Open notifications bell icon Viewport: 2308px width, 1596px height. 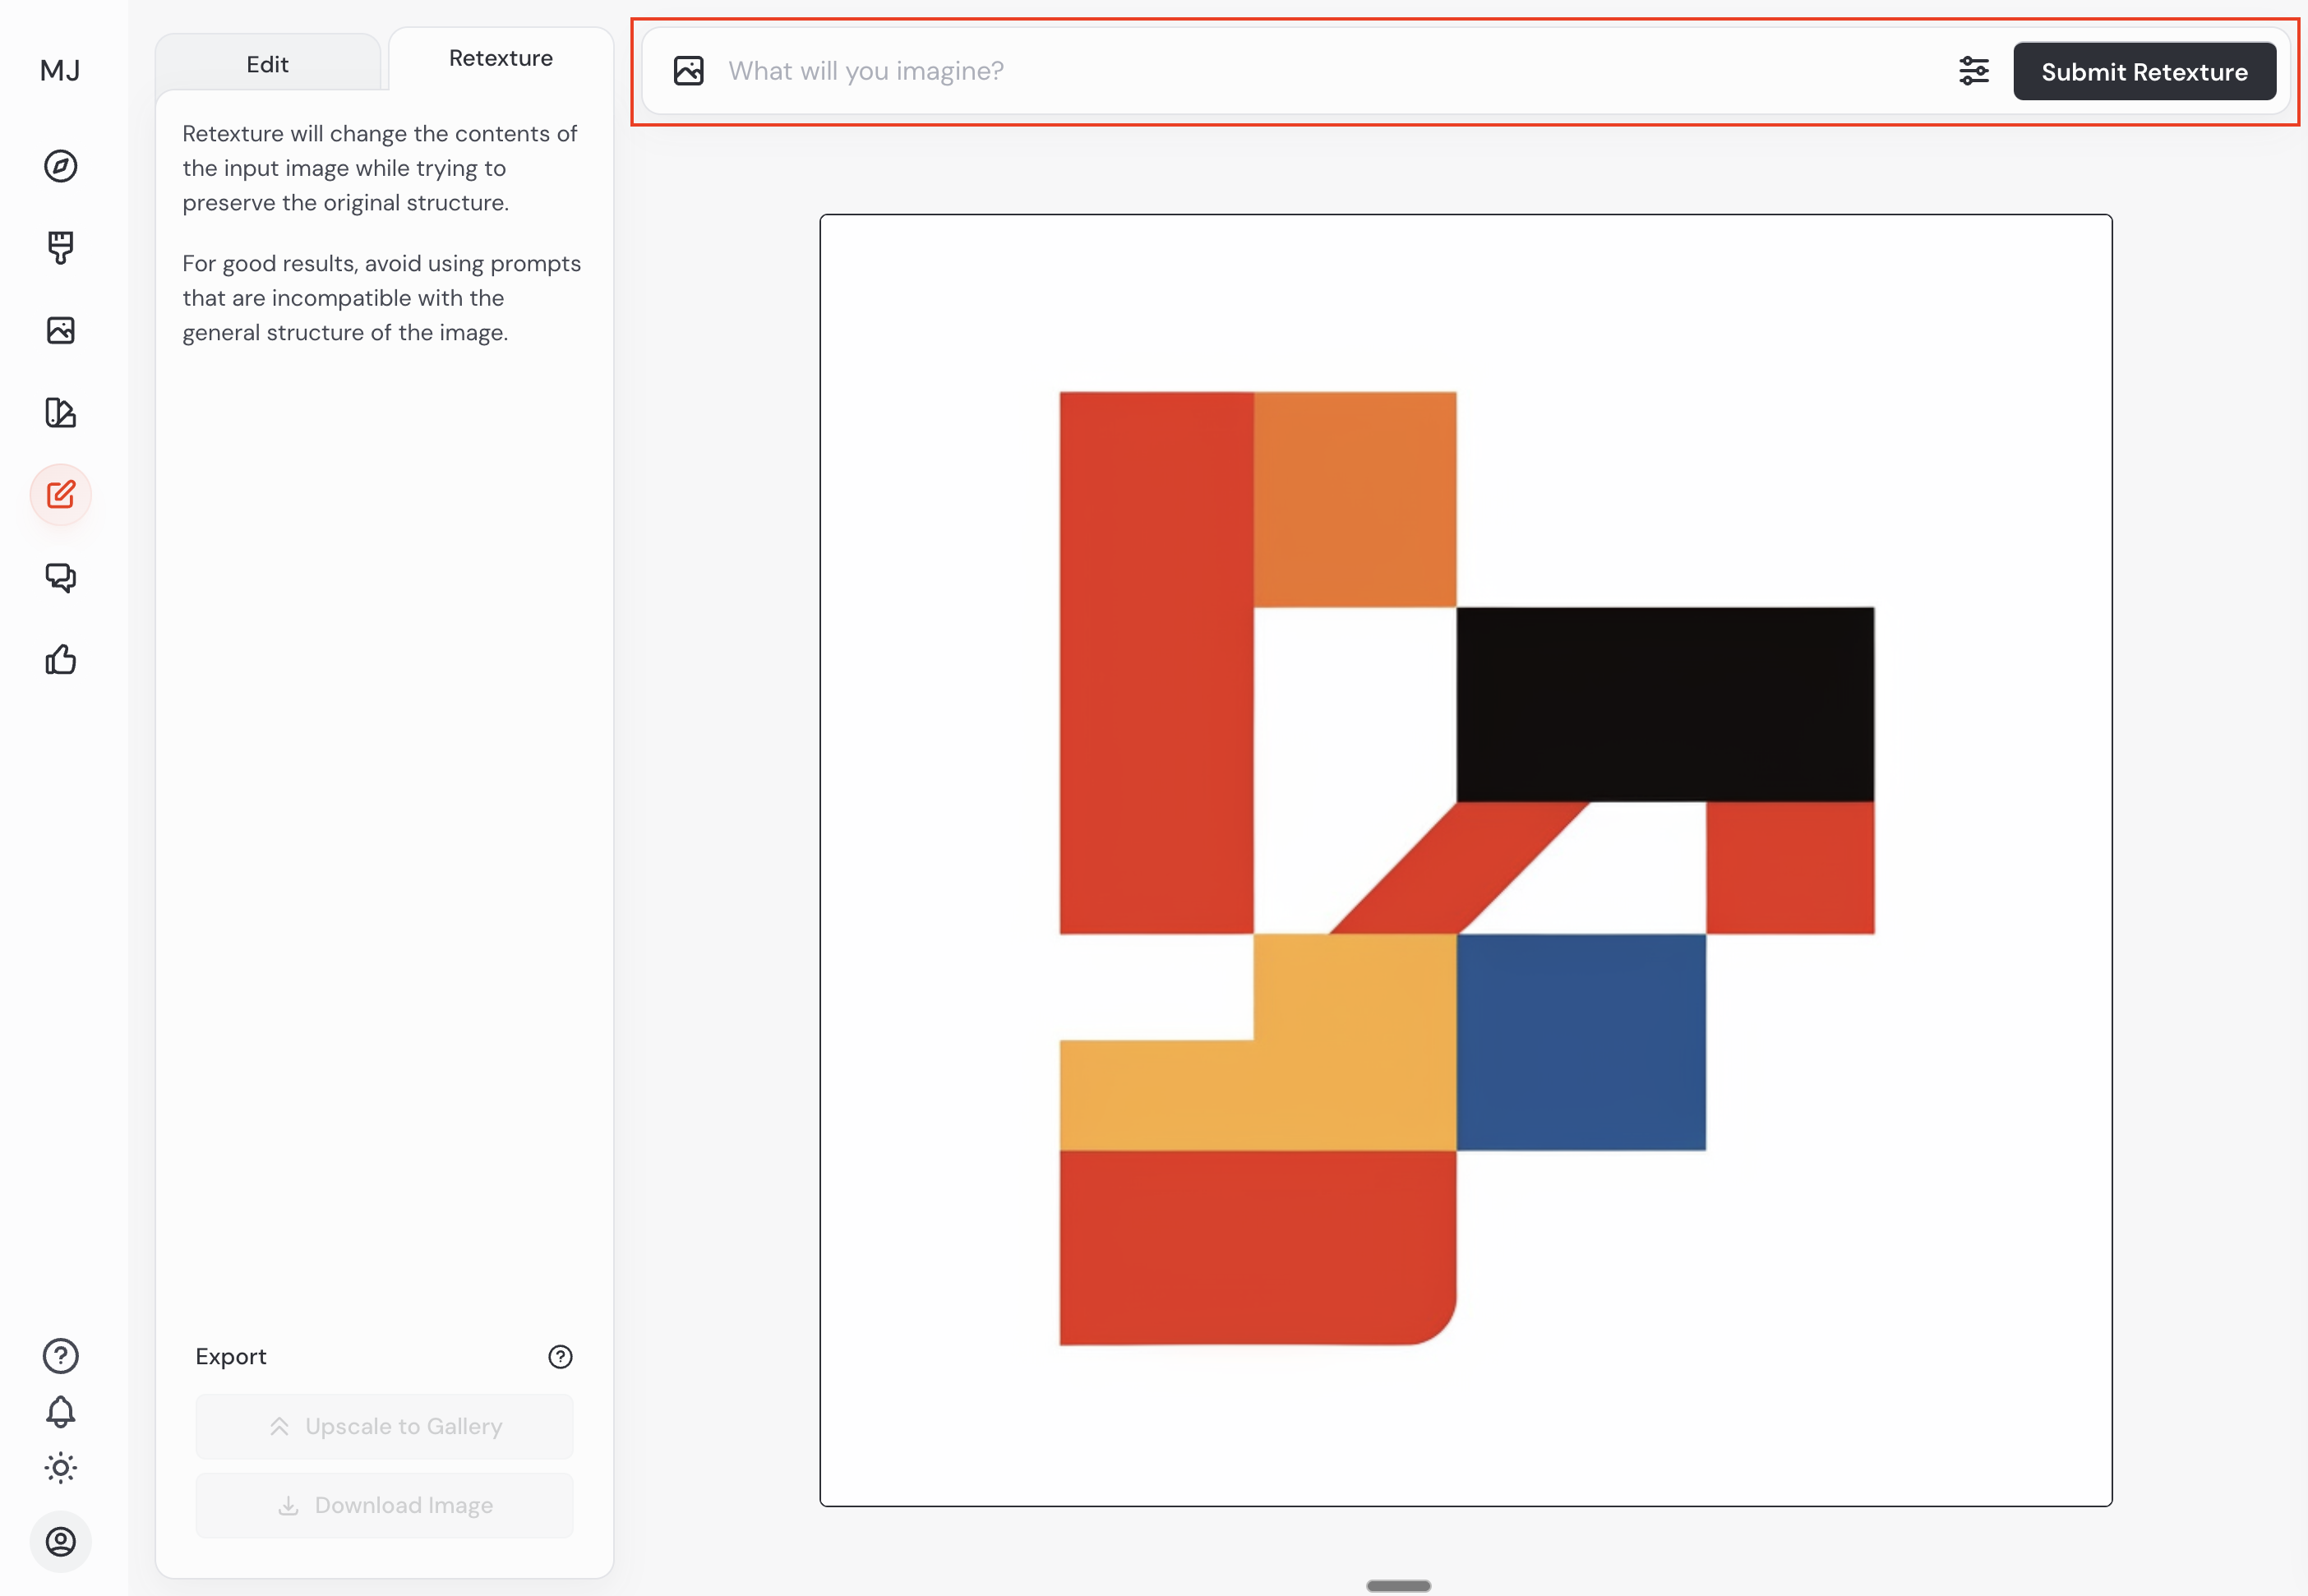tap(61, 1412)
